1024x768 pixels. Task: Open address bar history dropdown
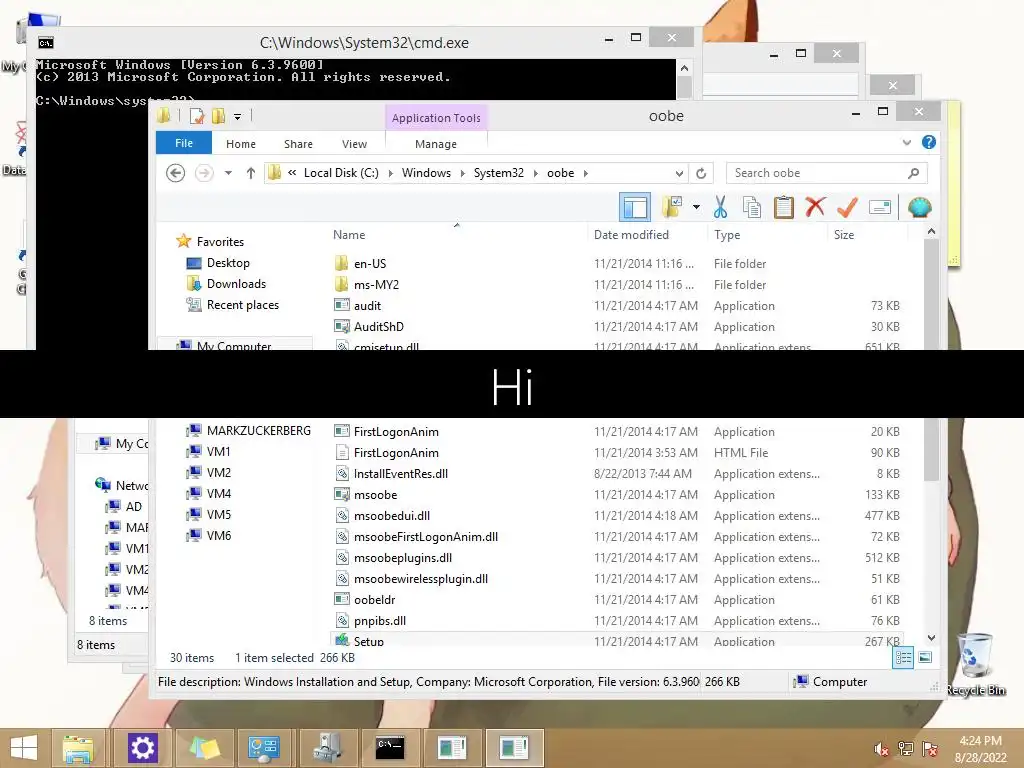679,173
